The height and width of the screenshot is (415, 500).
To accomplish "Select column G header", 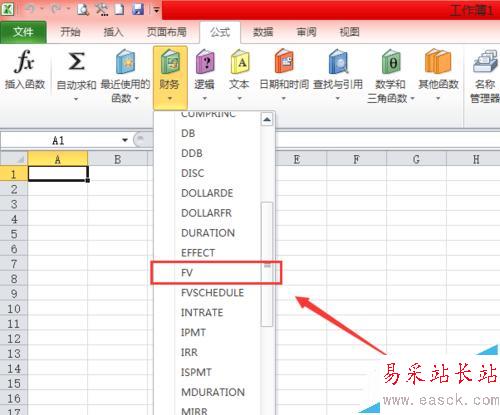I will [x=416, y=159].
